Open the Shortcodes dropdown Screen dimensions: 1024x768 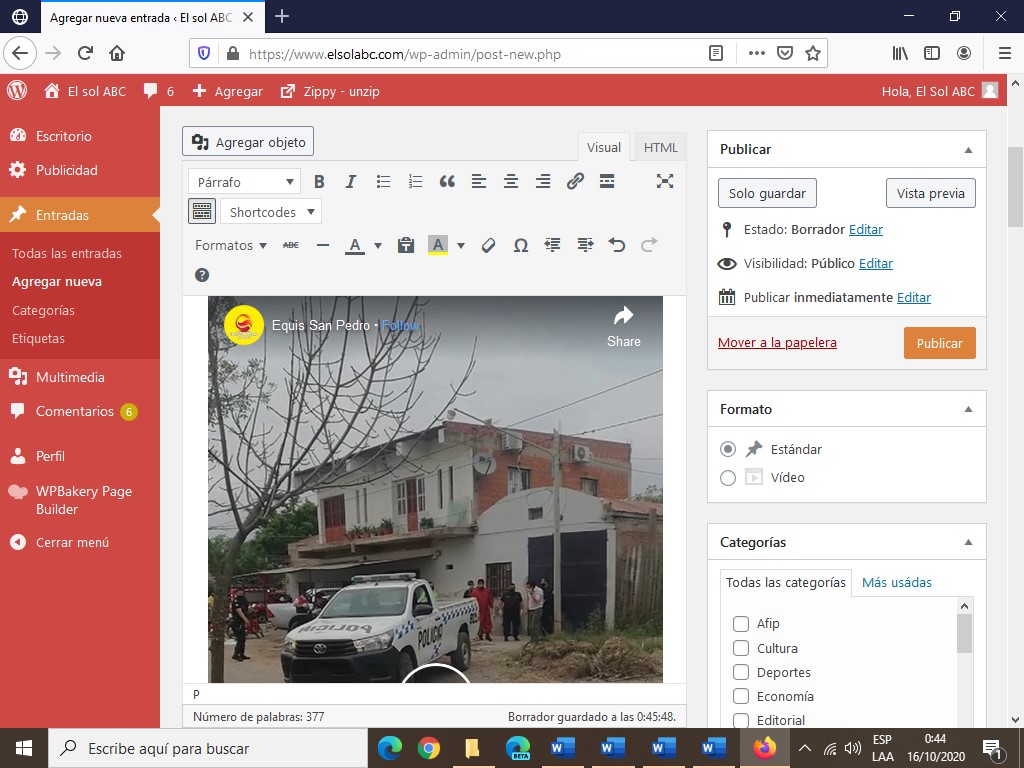pyautogui.click(x=271, y=212)
